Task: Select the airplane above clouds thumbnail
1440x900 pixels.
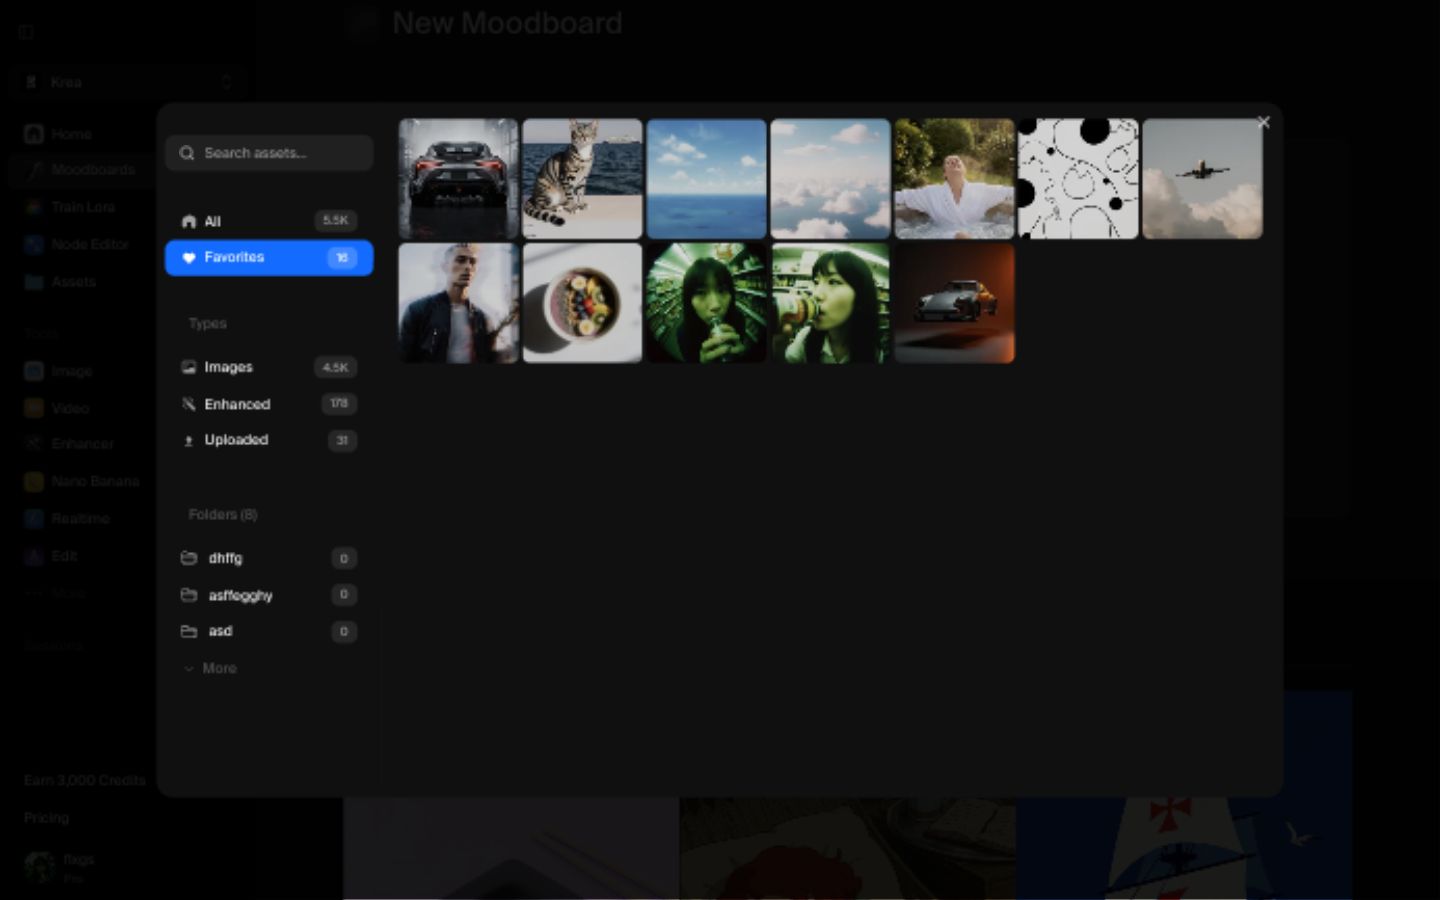Action: (1203, 179)
